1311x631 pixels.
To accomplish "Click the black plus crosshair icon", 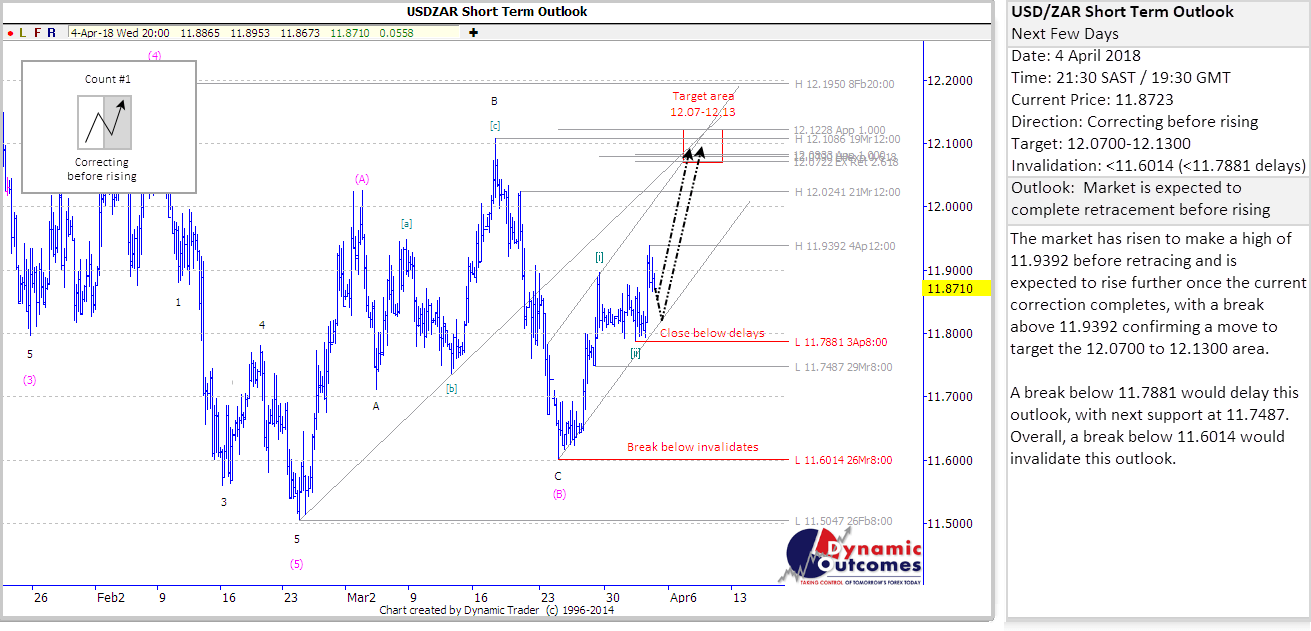I will point(473,33).
